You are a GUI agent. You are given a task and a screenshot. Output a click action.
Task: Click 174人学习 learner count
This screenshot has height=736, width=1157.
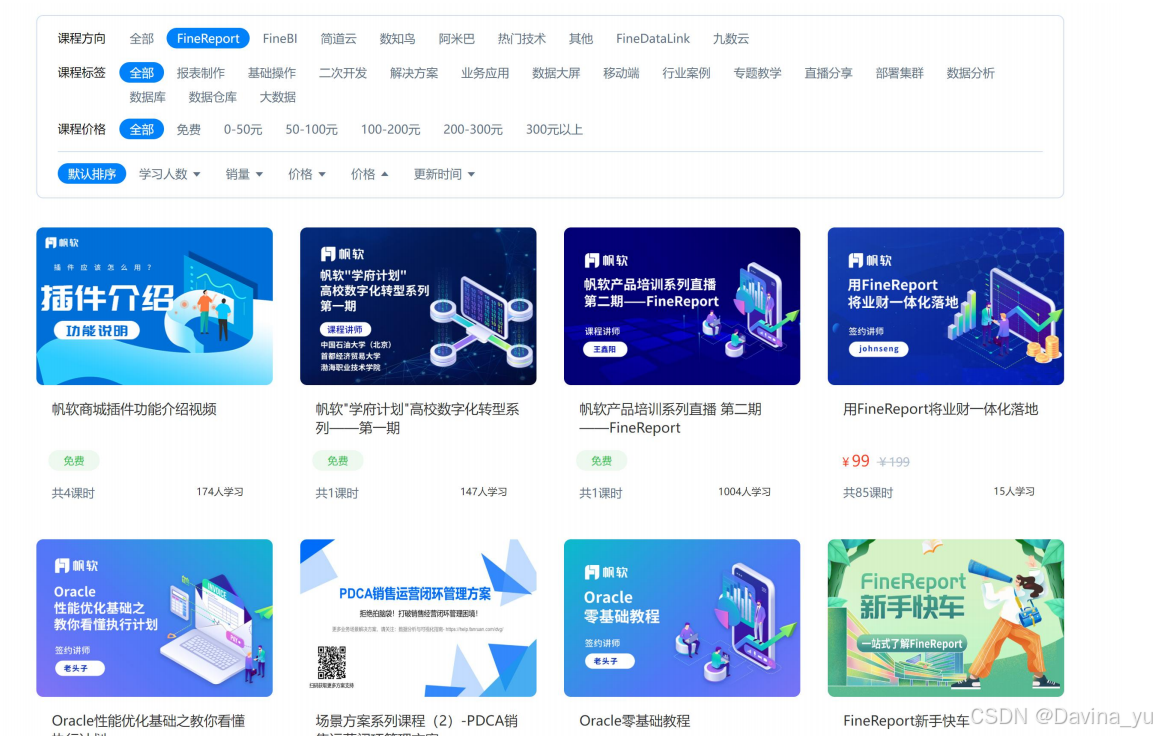(x=220, y=492)
